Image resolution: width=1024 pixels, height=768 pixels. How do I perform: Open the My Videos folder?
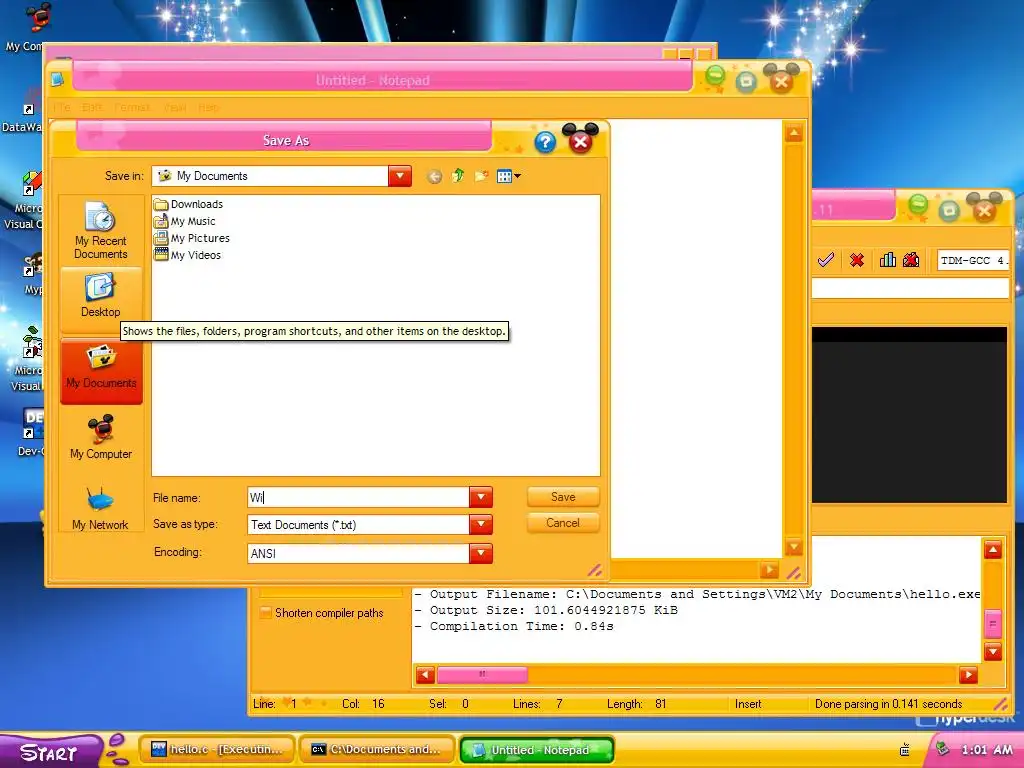[x=187, y=255]
